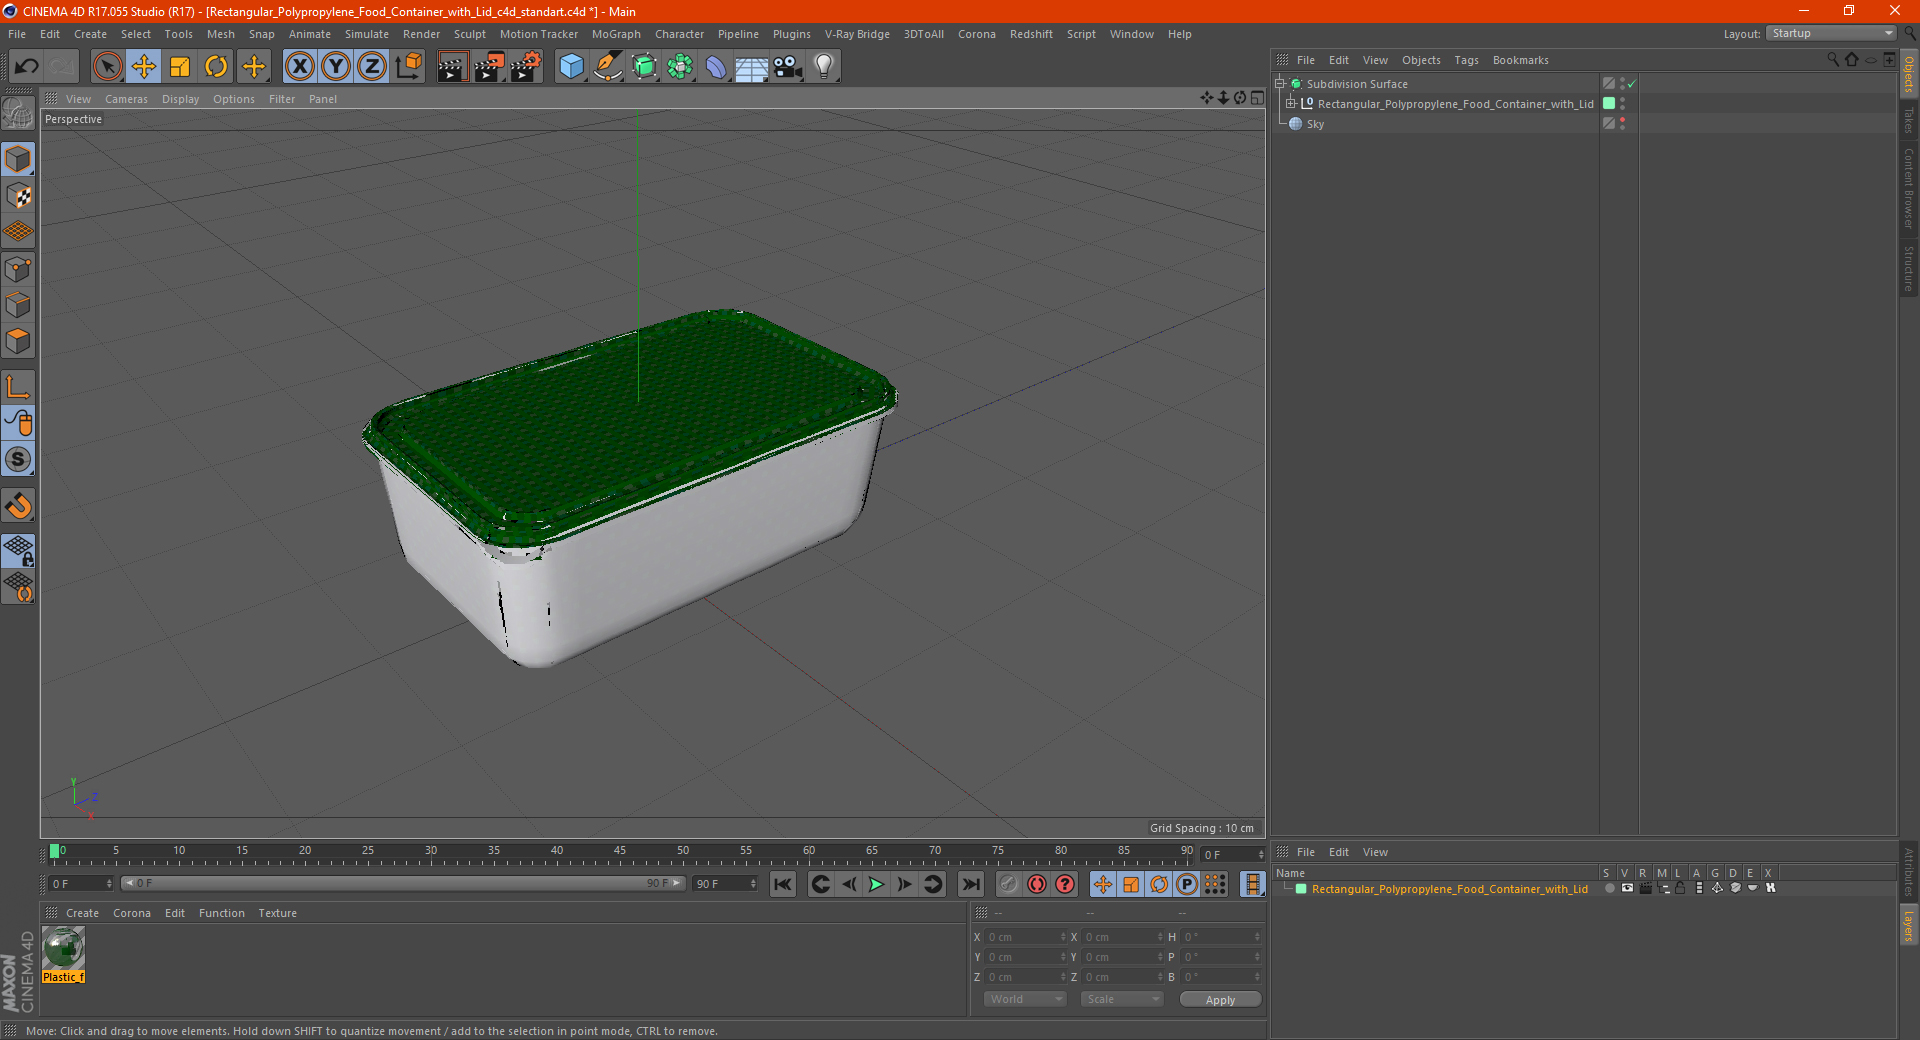Viewport: 1920px width, 1040px height.
Task: Select the Live Selection tool
Action: point(107,67)
